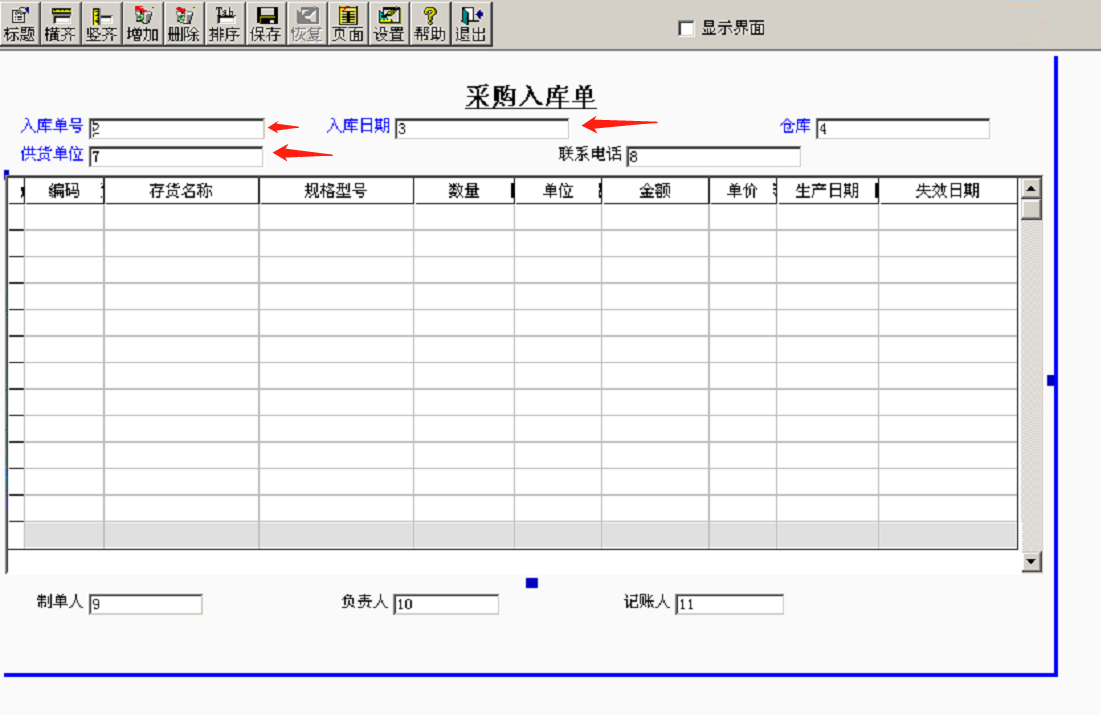Click the 恢复 (restore) toolbar icon
The image size is (1101, 715).
point(307,24)
